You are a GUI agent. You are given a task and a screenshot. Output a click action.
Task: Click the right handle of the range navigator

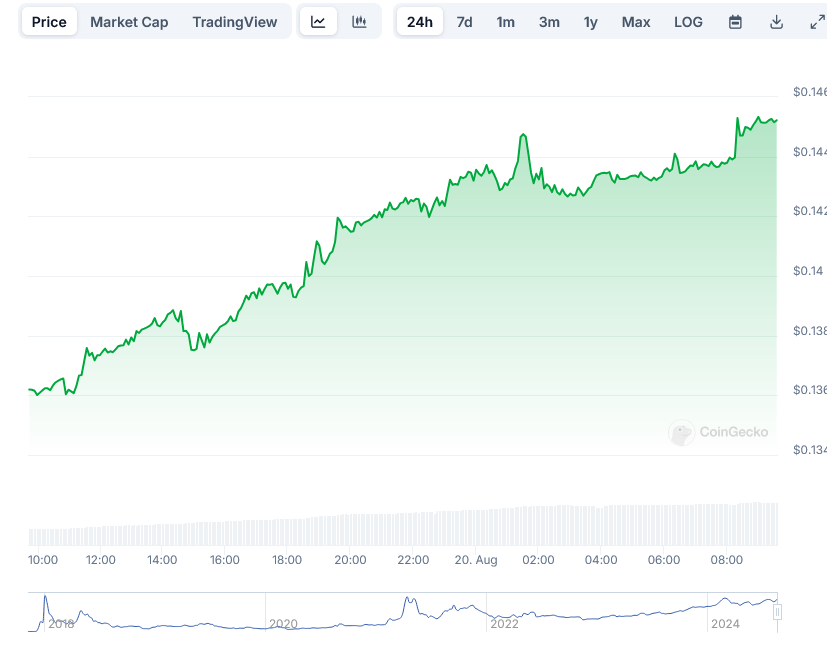777,612
